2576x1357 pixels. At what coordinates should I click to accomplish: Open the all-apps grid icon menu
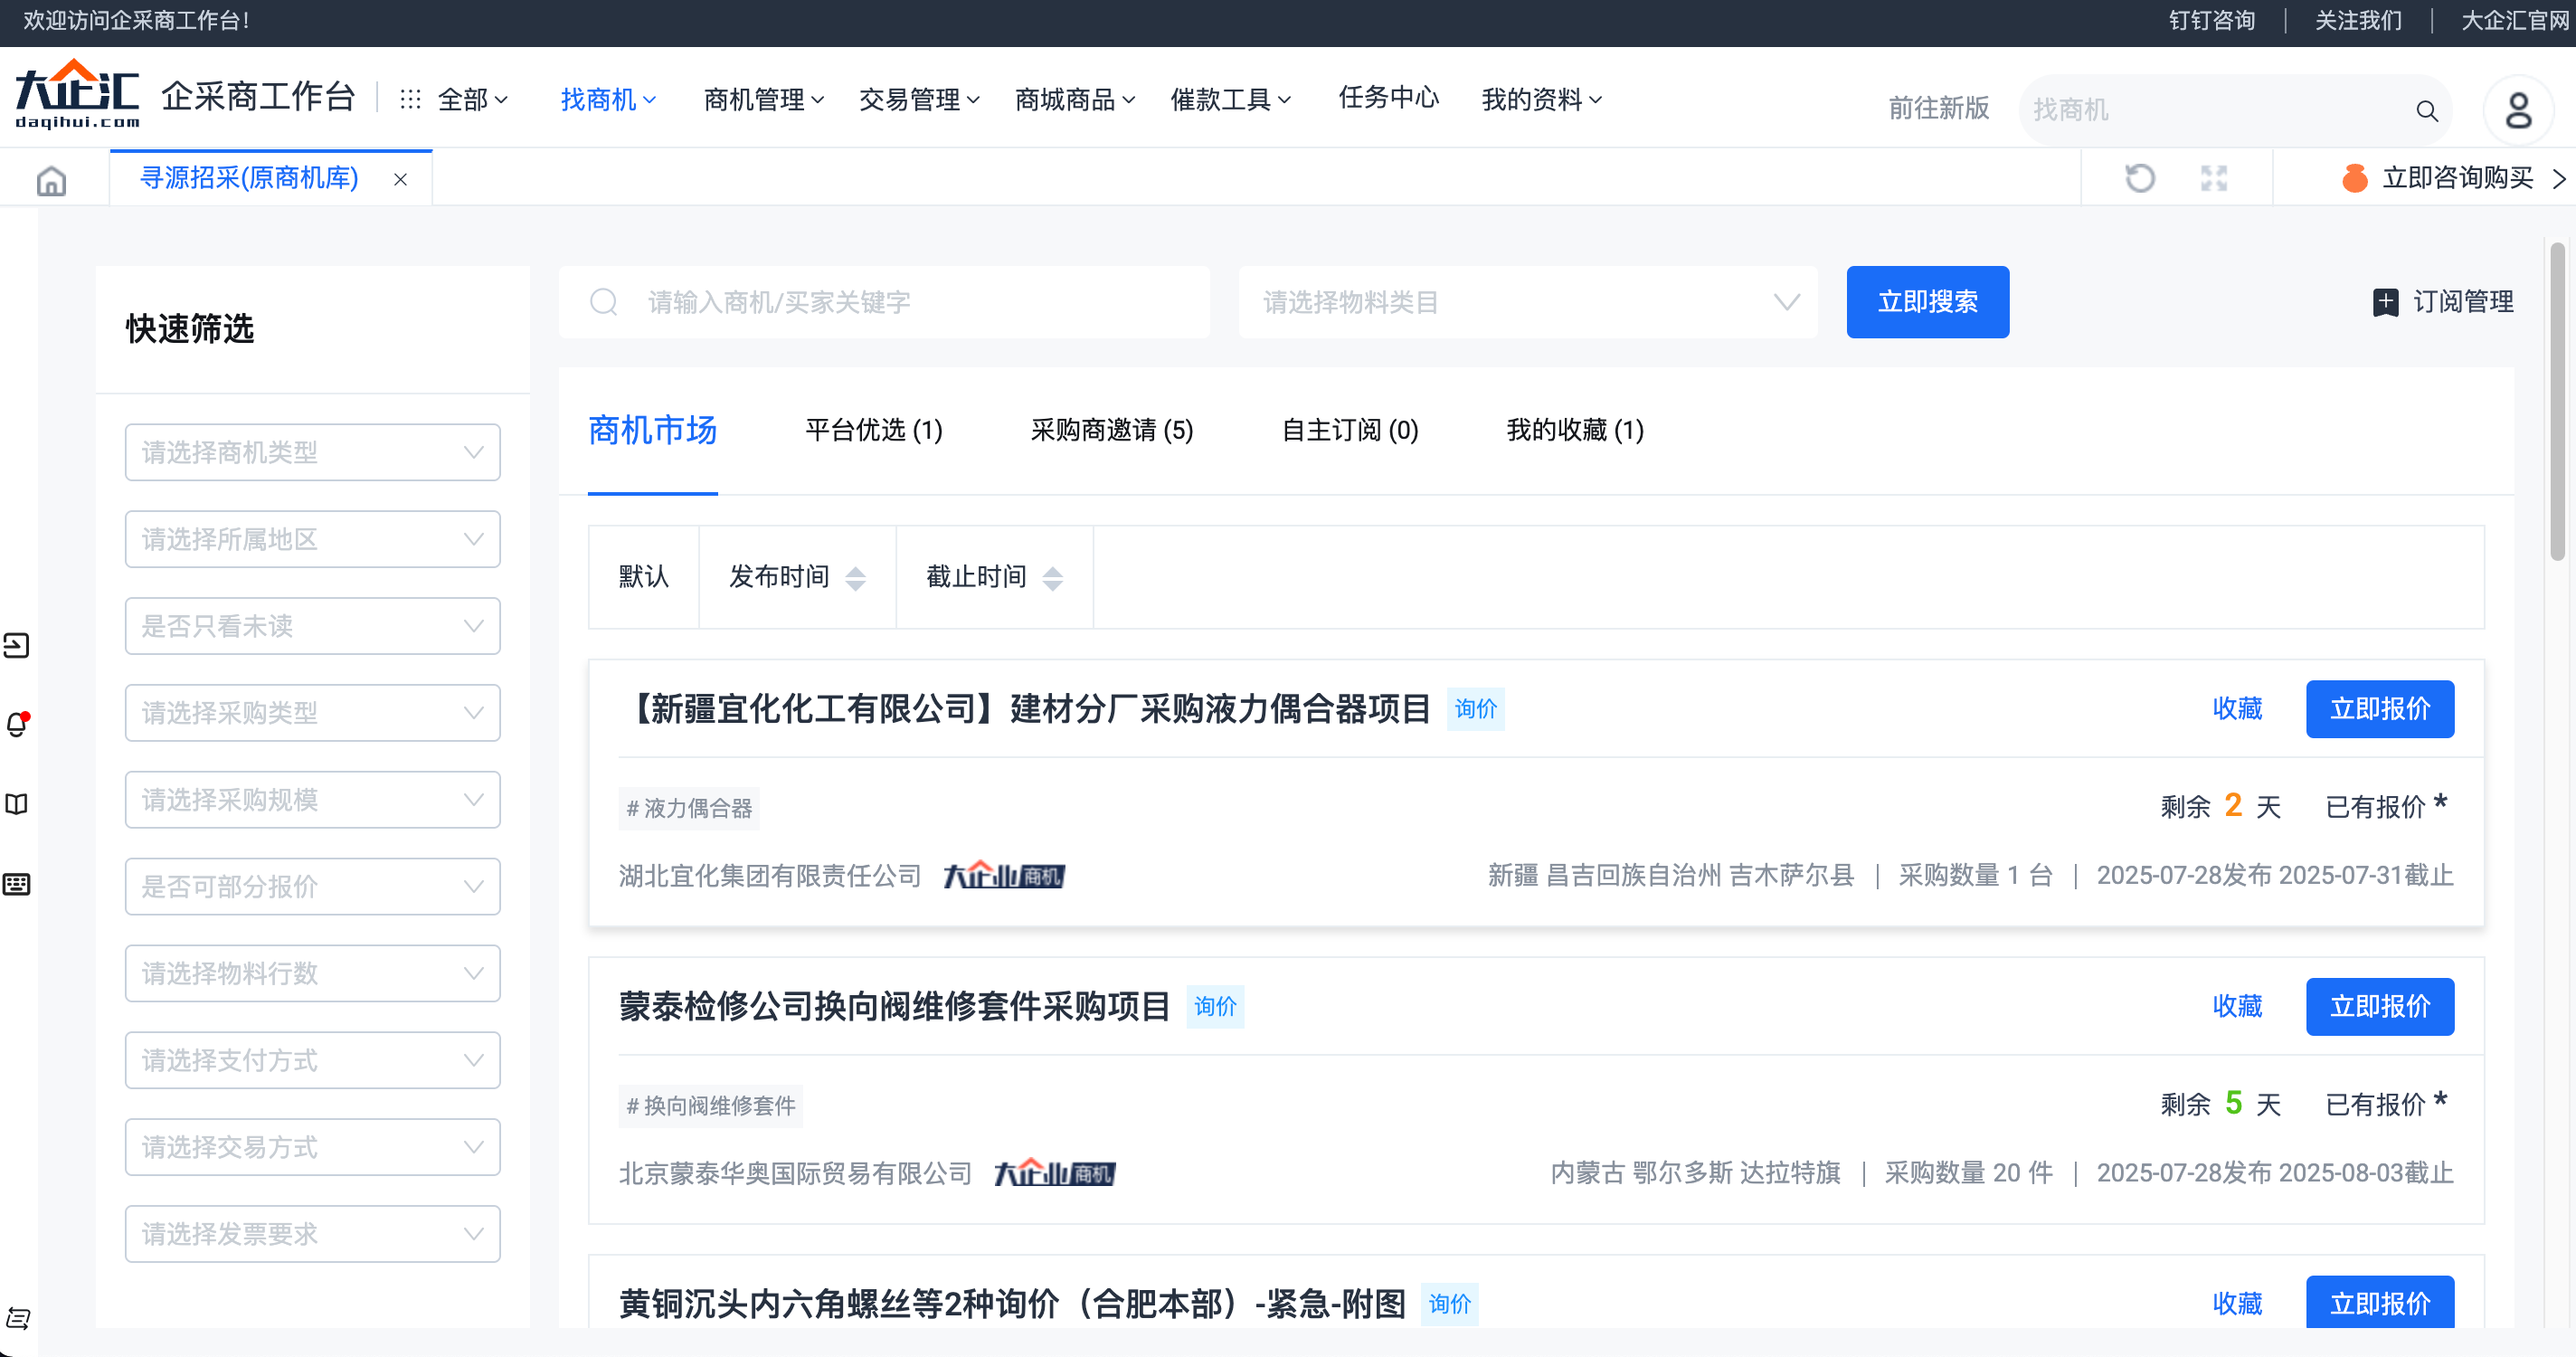410,99
